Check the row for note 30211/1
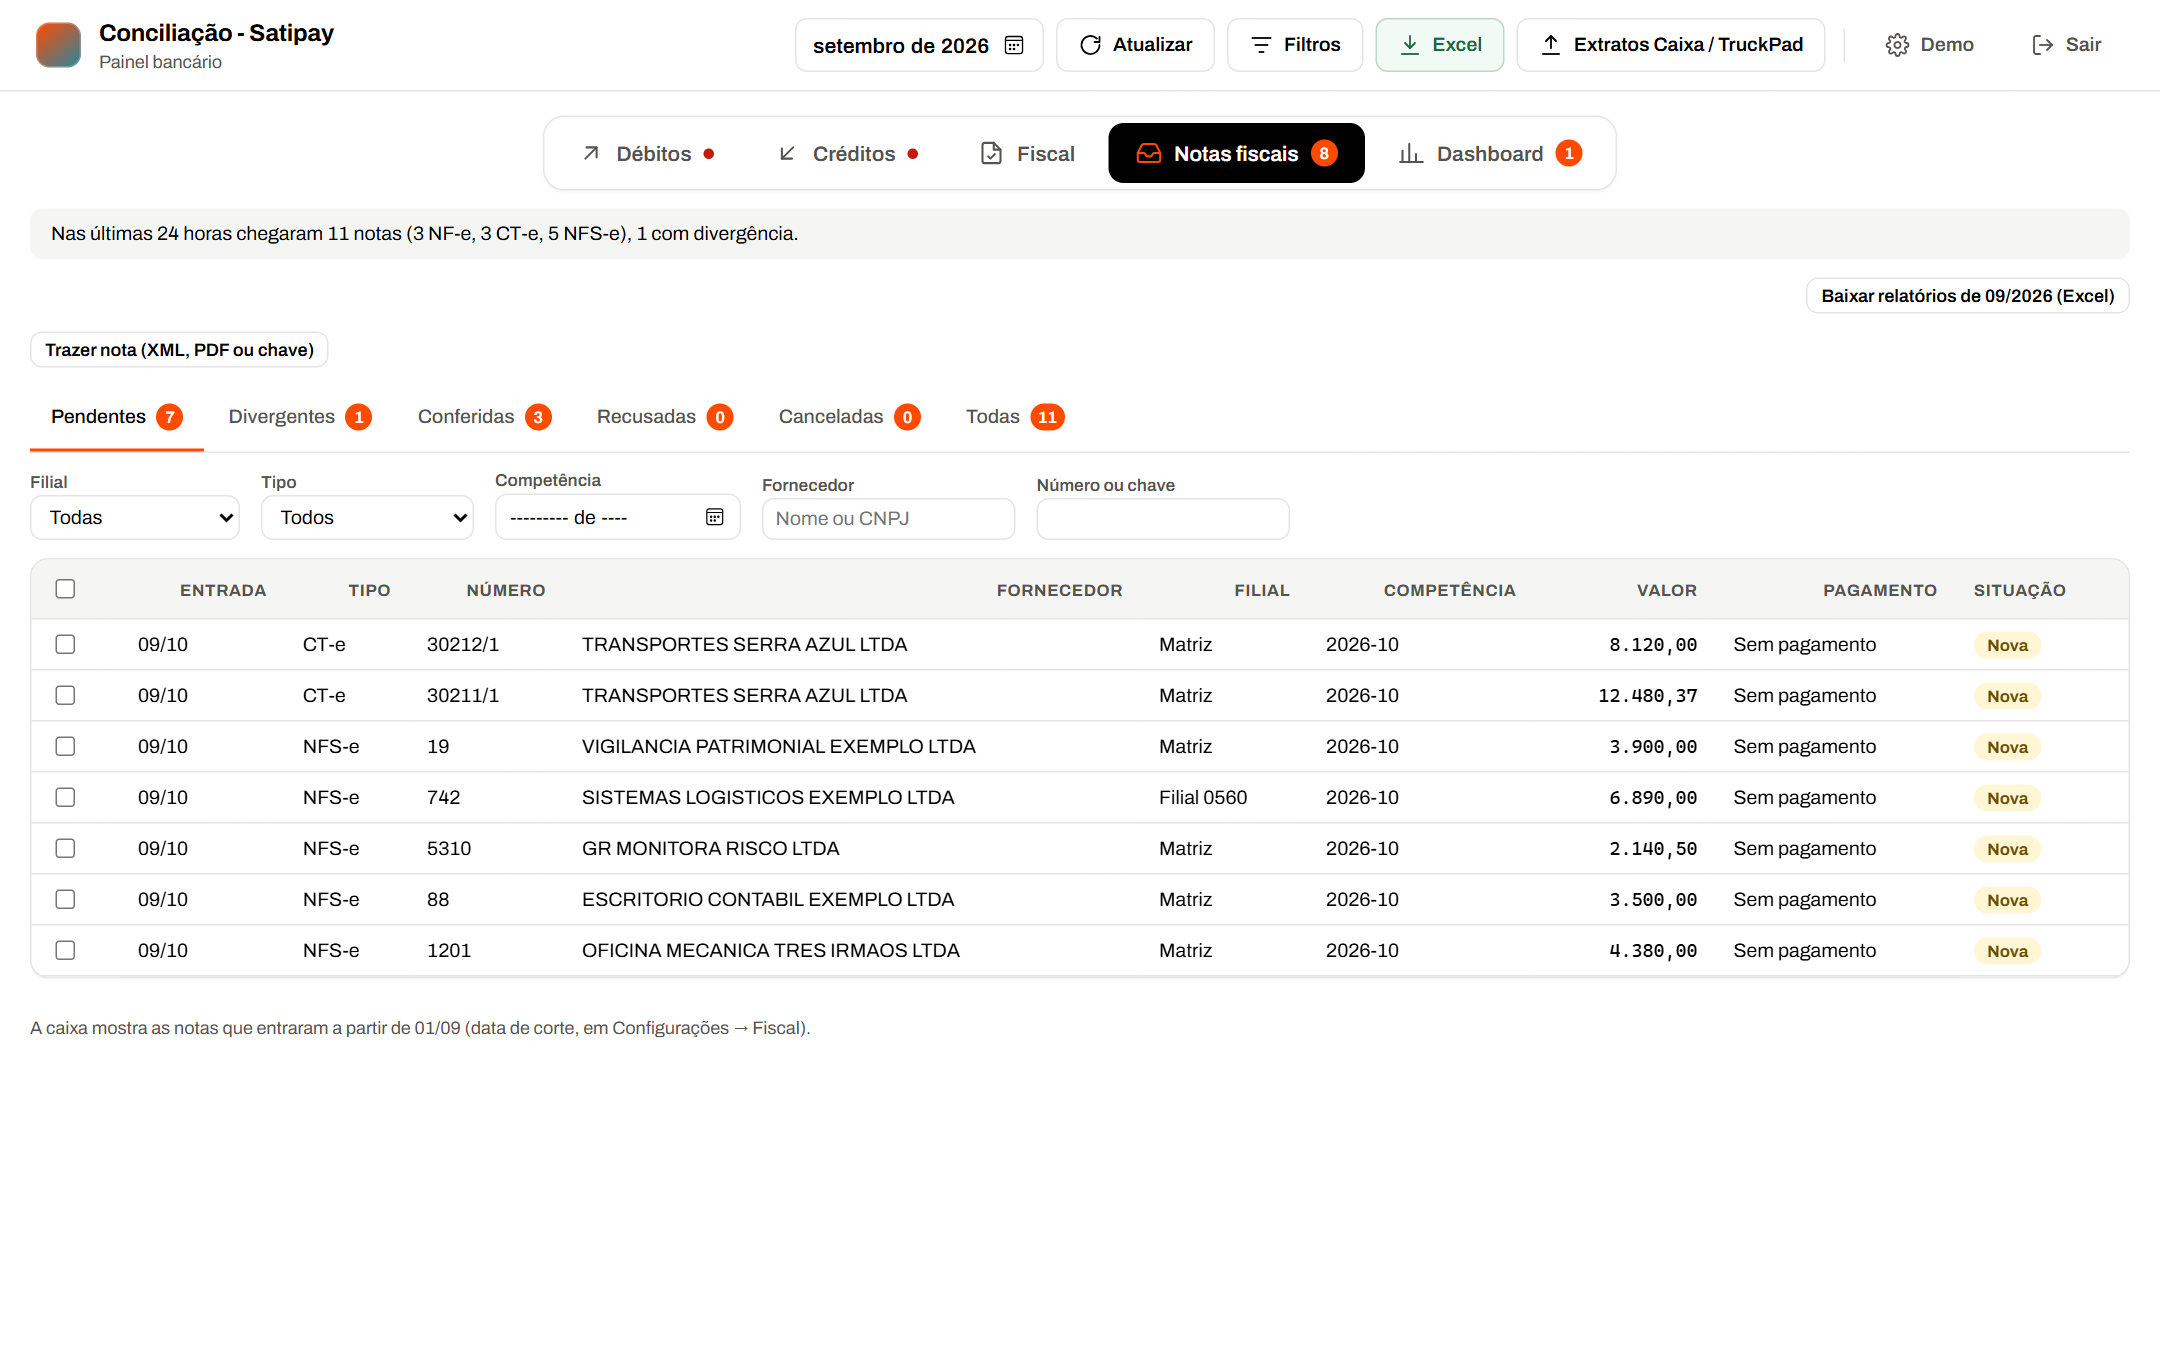2160x1350 pixels. click(65, 695)
